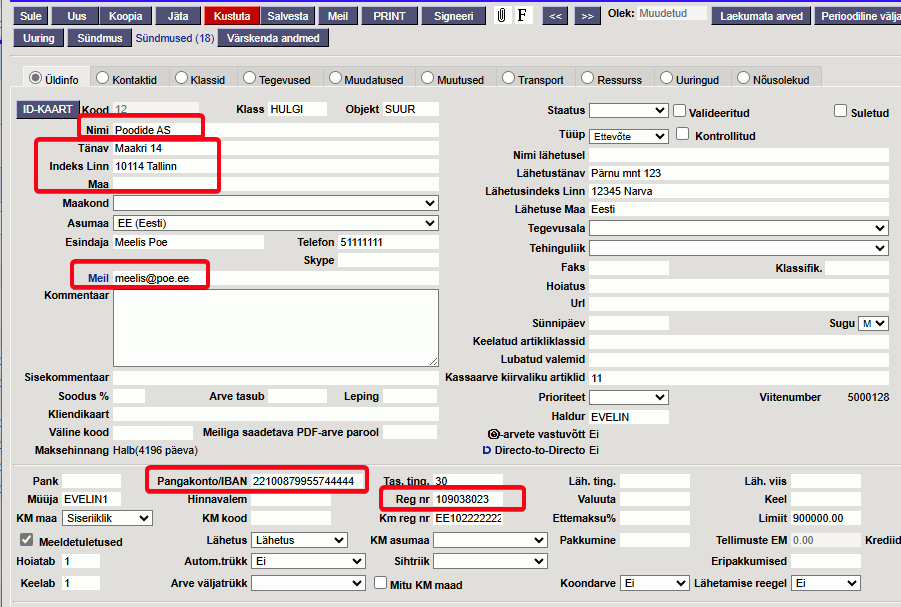Open the Sündmused (18) link
The width and height of the screenshot is (901, 607).
tap(175, 39)
